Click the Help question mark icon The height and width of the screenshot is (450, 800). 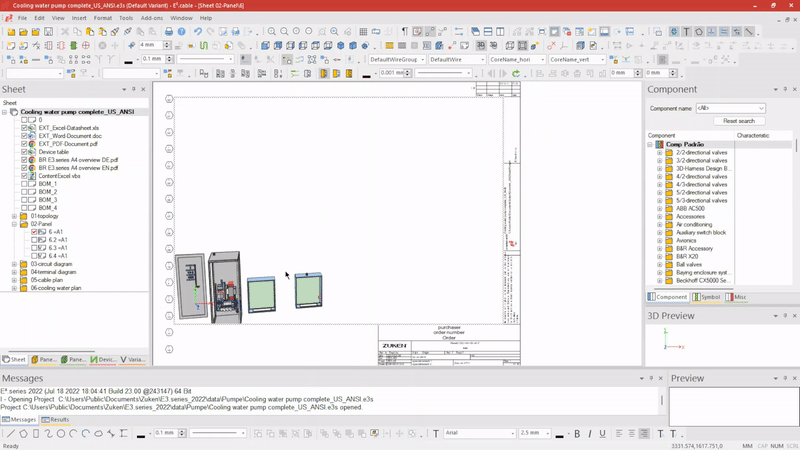pos(181,32)
